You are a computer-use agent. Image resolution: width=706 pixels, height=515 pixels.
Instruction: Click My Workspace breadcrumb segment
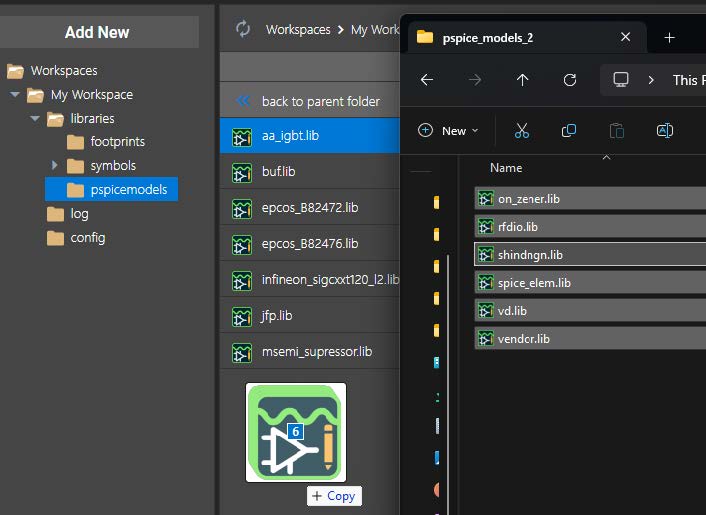coord(375,30)
